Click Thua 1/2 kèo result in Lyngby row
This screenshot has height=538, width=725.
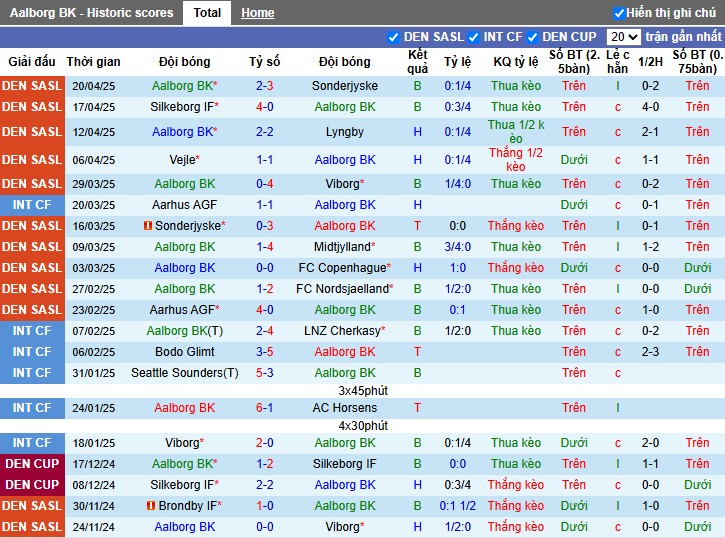click(x=516, y=132)
